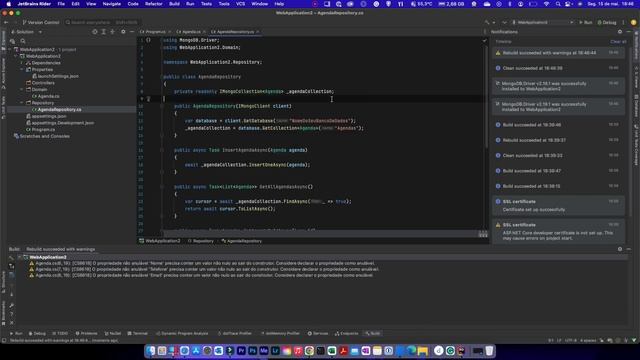Click Clear all in Notifications
Viewport: 640px width, 360px height.
tap(618, 42)
